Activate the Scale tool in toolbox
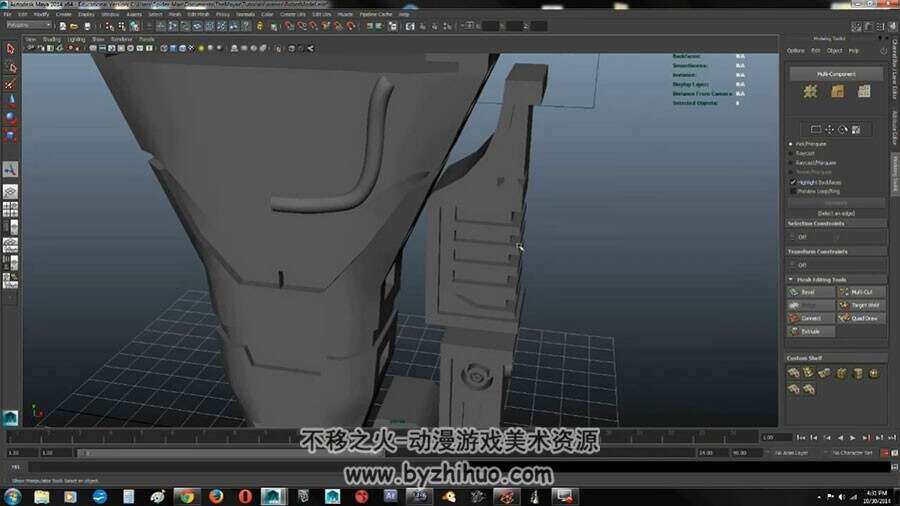Viewport: 900px width, 506px height. [x=10, y=135]
